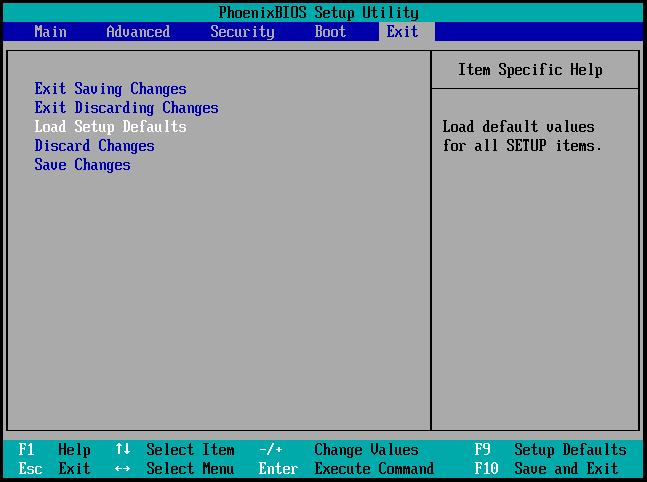Open the Main menu tab

[x=50, y=32]
